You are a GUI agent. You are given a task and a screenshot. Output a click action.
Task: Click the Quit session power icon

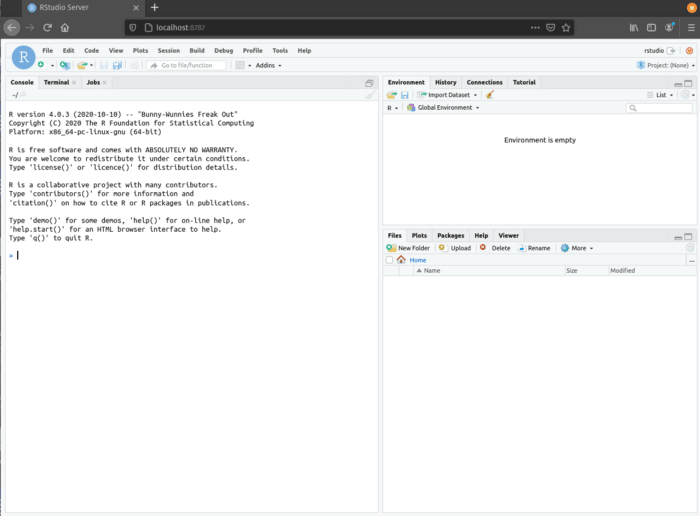tap(689, 51)
